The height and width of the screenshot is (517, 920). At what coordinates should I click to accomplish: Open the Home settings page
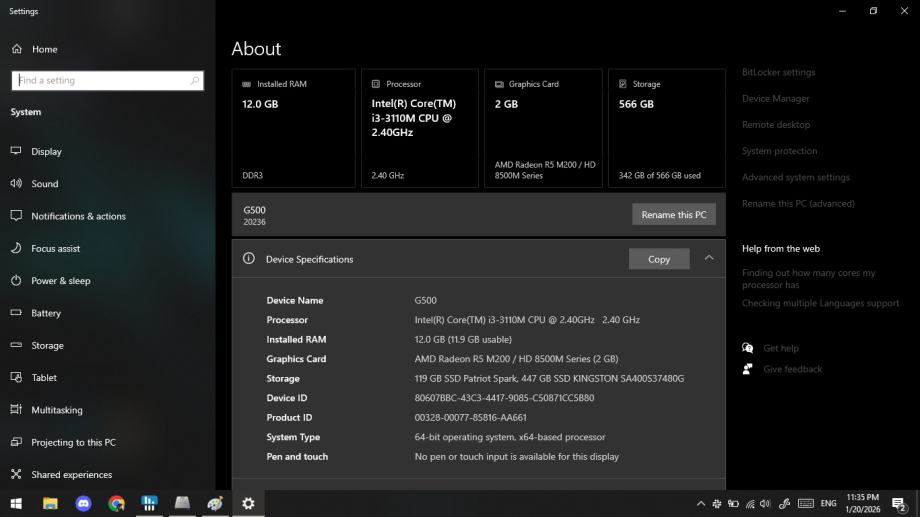tap(44, 49)
